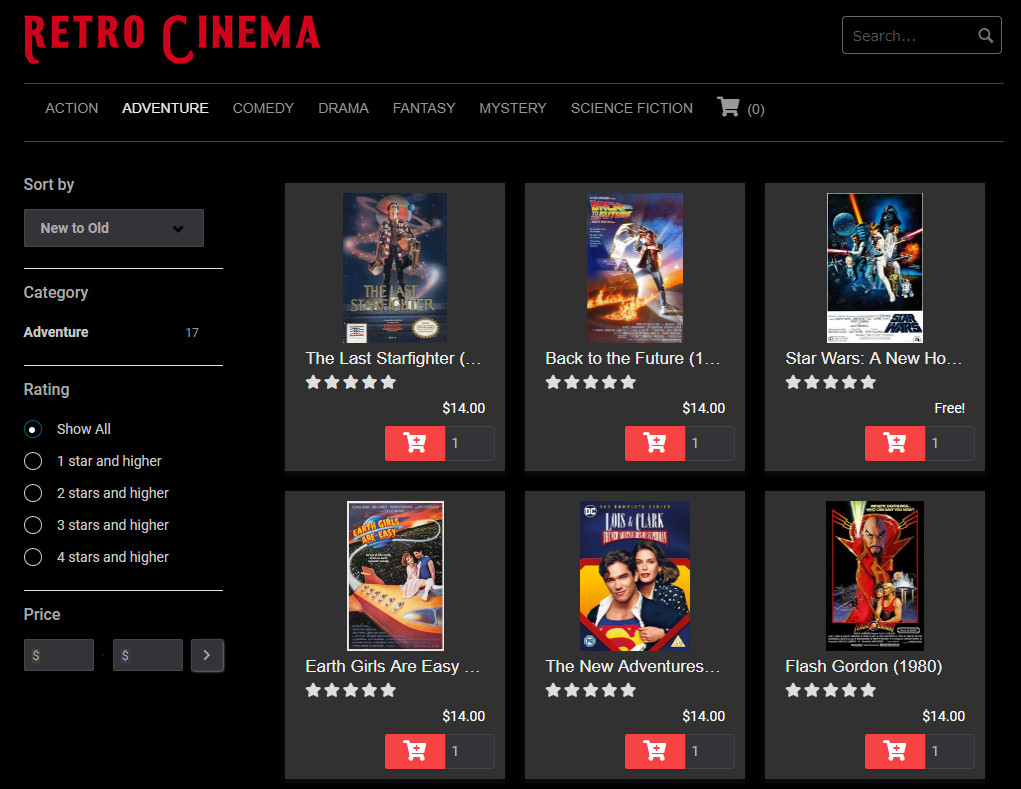Open the Action category
The width and height of the screenshot is (1021, 789).
72,108
